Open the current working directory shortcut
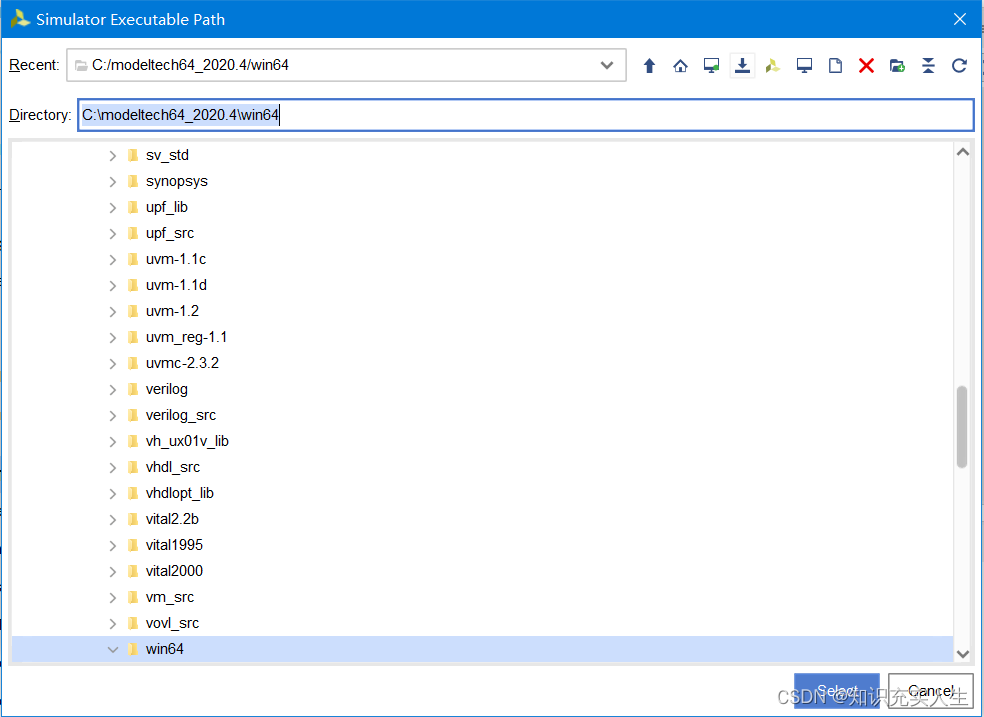The image size is (984, 717). point(711,66)
